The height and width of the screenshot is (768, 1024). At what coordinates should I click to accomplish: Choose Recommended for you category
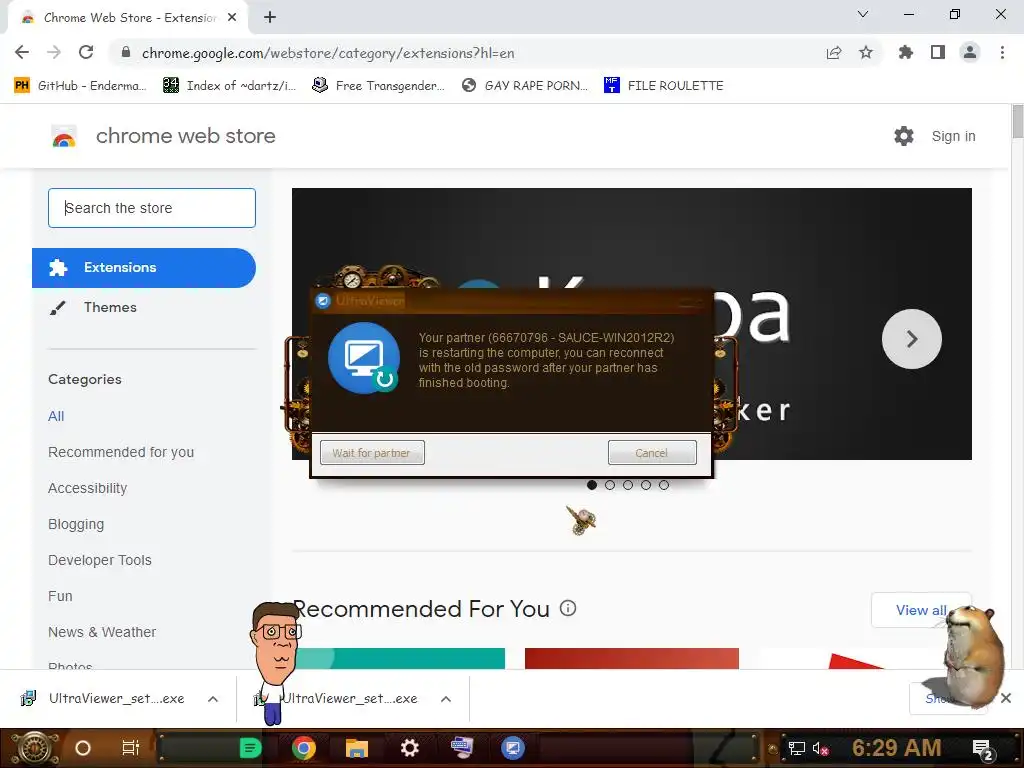click(x=121, y=452)
